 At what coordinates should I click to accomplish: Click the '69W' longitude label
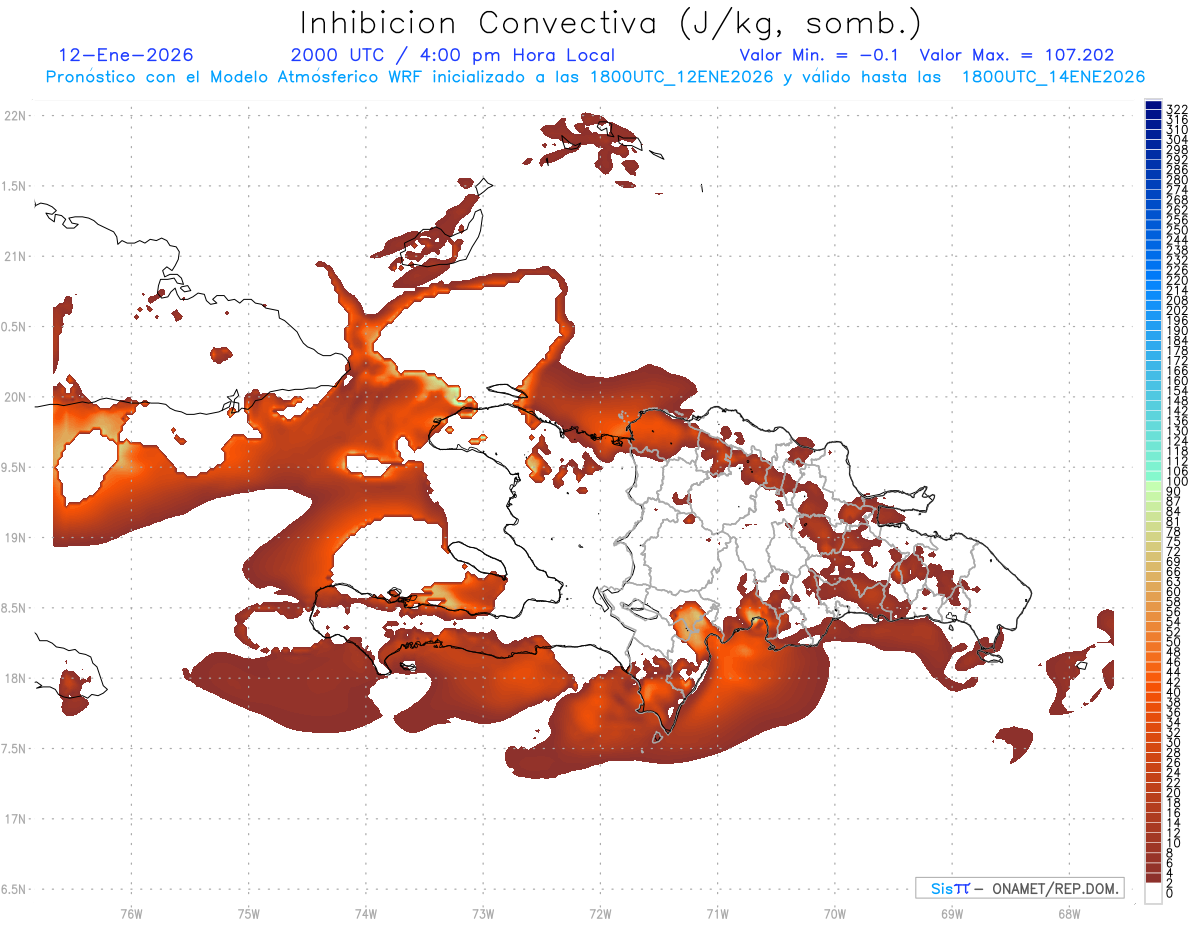coord(951,912)
